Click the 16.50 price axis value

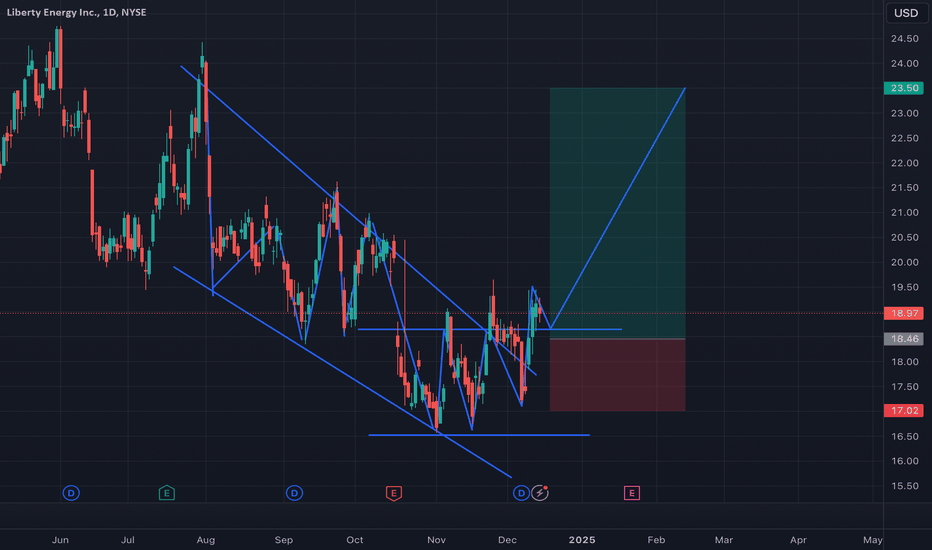coord(904,436)
